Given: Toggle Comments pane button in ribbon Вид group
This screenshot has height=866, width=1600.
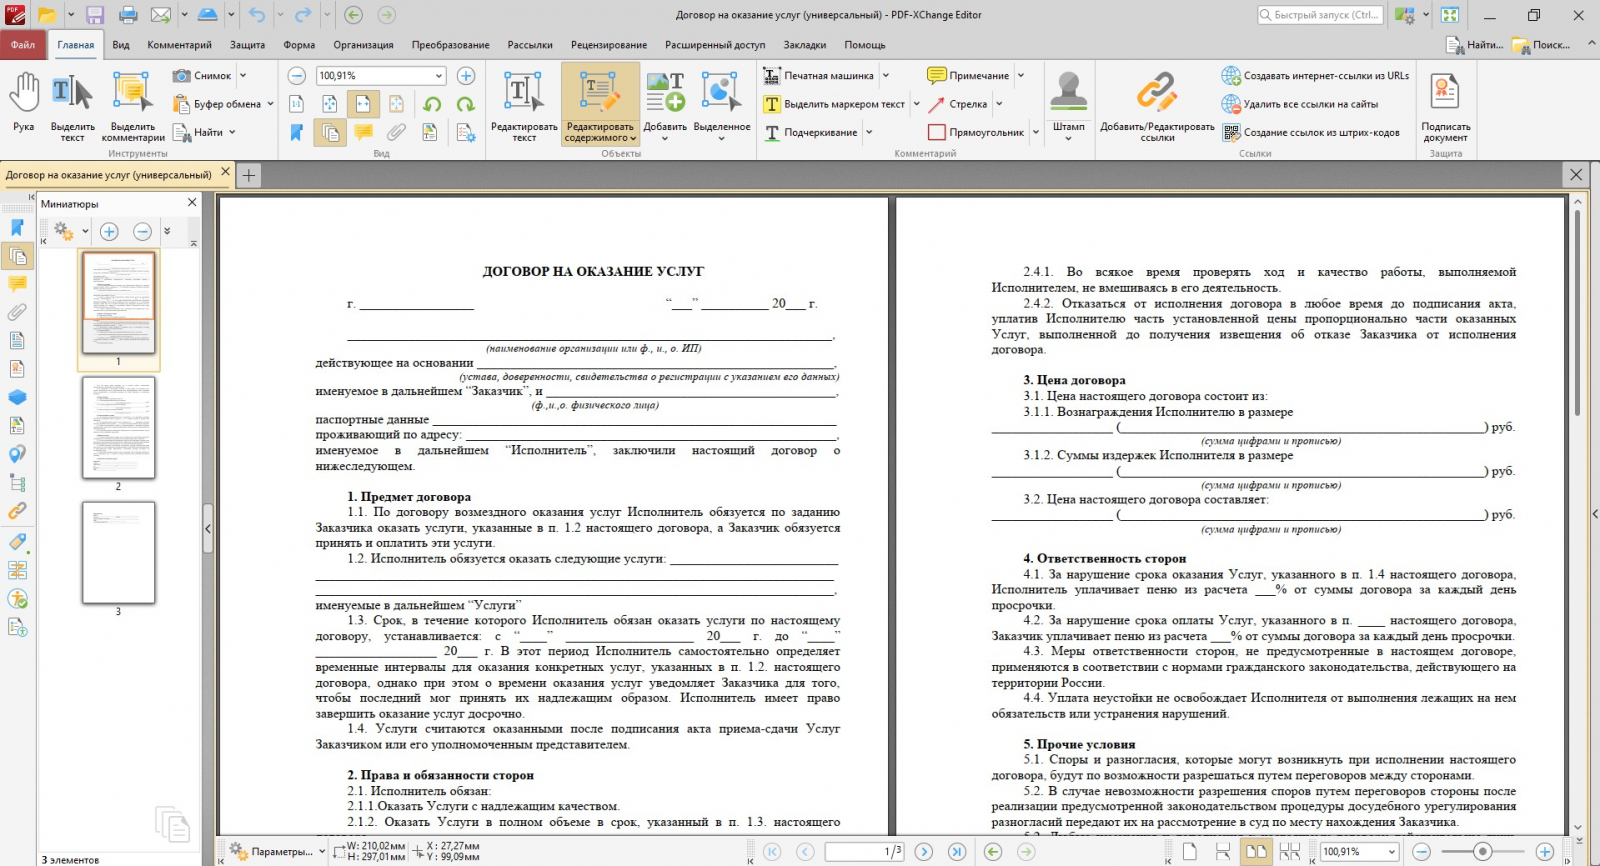Looking at the screenshot, I should pyautogui.click(x=363, y=132).
